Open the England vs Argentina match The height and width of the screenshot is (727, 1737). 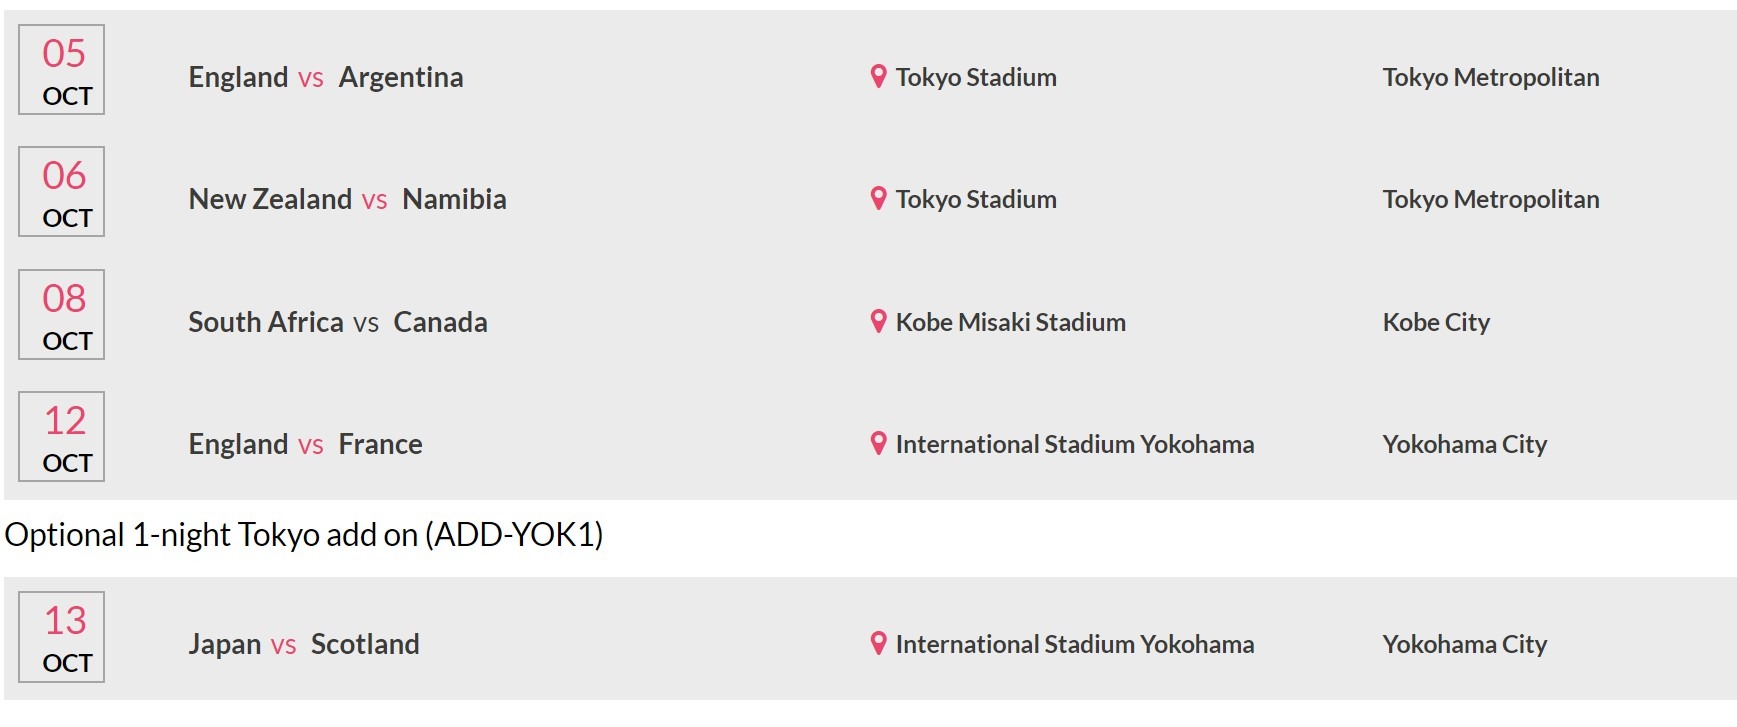(x=326, y=77)
